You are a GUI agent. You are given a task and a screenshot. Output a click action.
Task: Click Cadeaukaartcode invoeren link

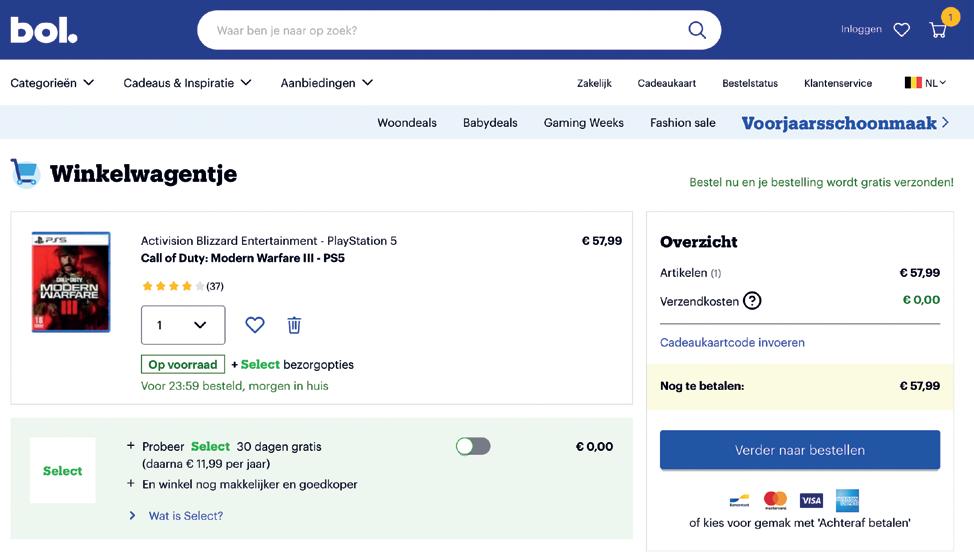pos(732,343)
